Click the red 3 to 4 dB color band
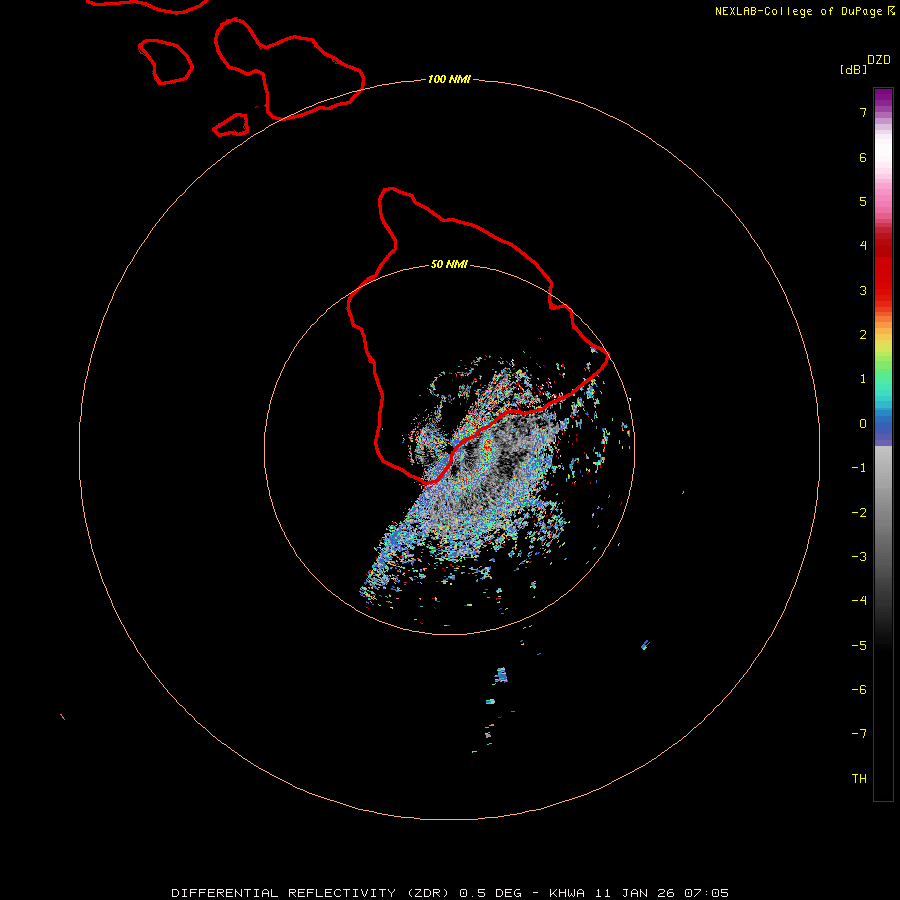This screenshot has width=900, height=900. click(883, 268)
